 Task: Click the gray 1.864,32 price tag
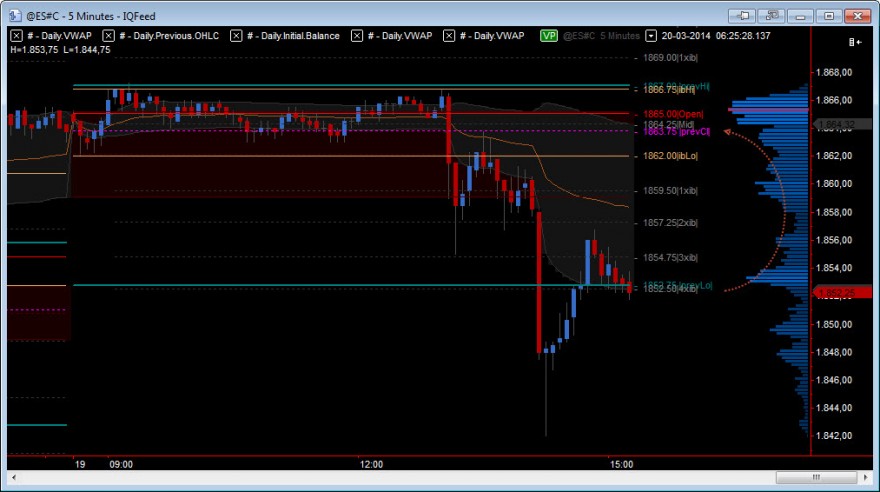(x=842, y=124)
